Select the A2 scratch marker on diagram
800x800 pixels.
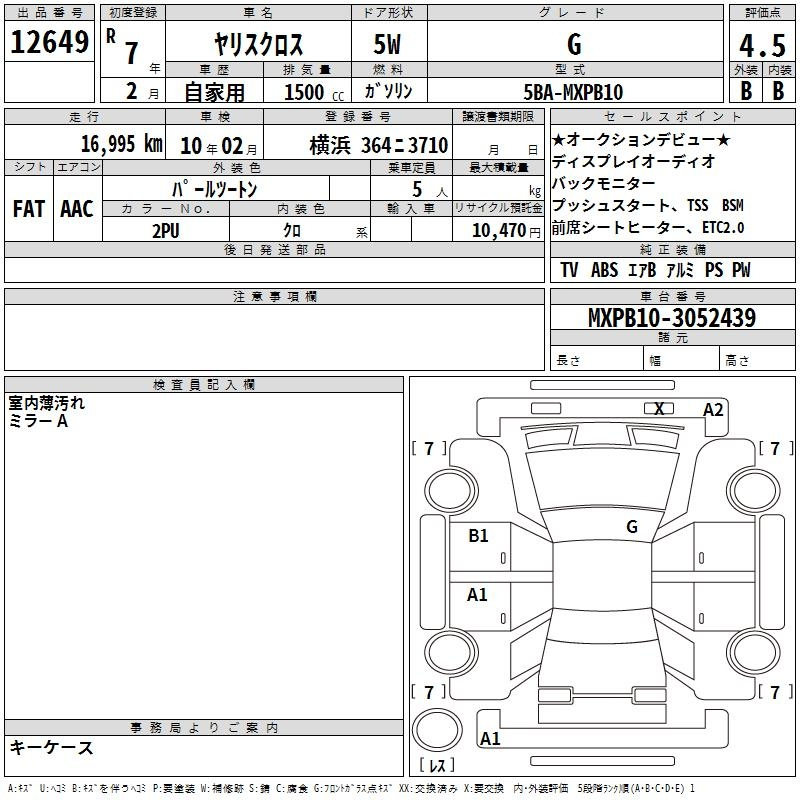pyautogui.click(x=713, y=409)
